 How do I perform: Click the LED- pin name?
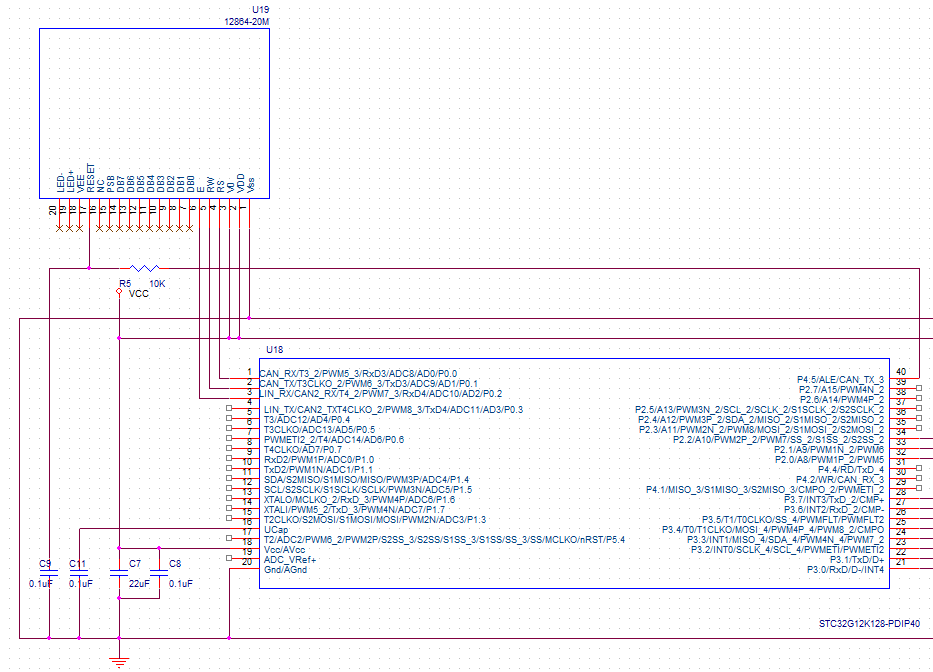pyautogui.click(x=61, y=182)
